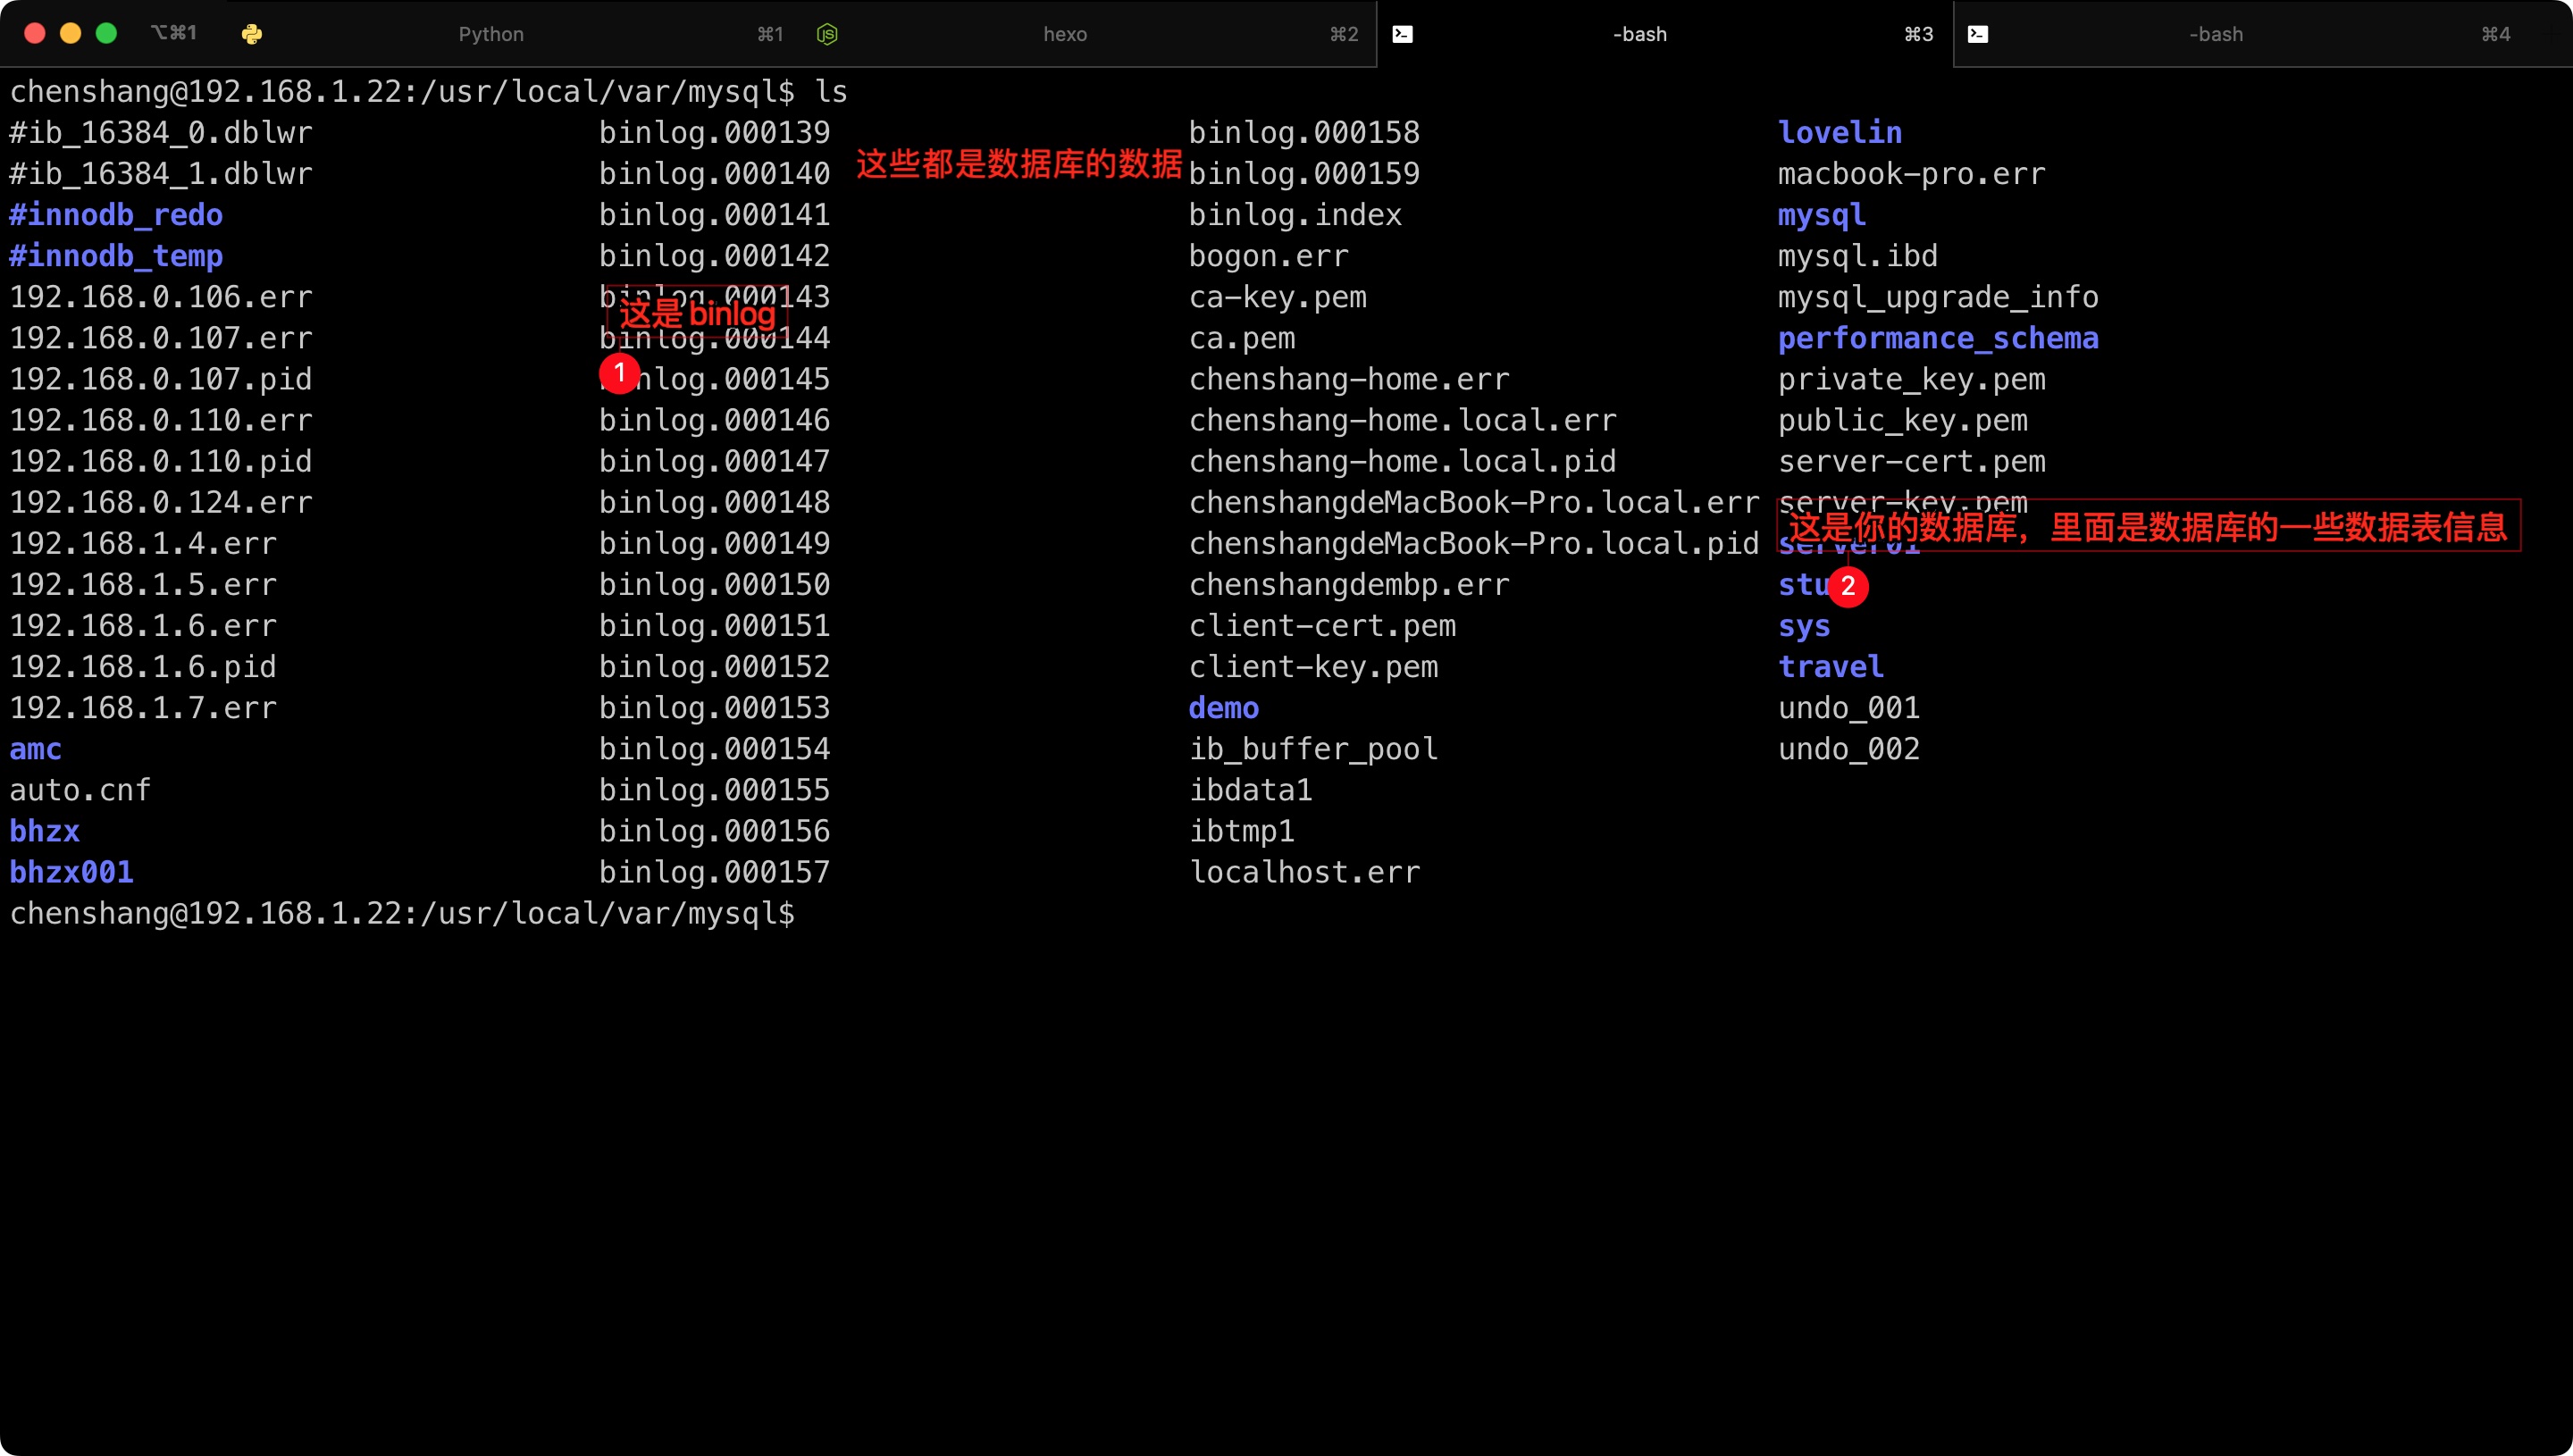Switch to the hexo tab
2573x1456 pixels.
pyautogui.click(x=1065, y=34)
